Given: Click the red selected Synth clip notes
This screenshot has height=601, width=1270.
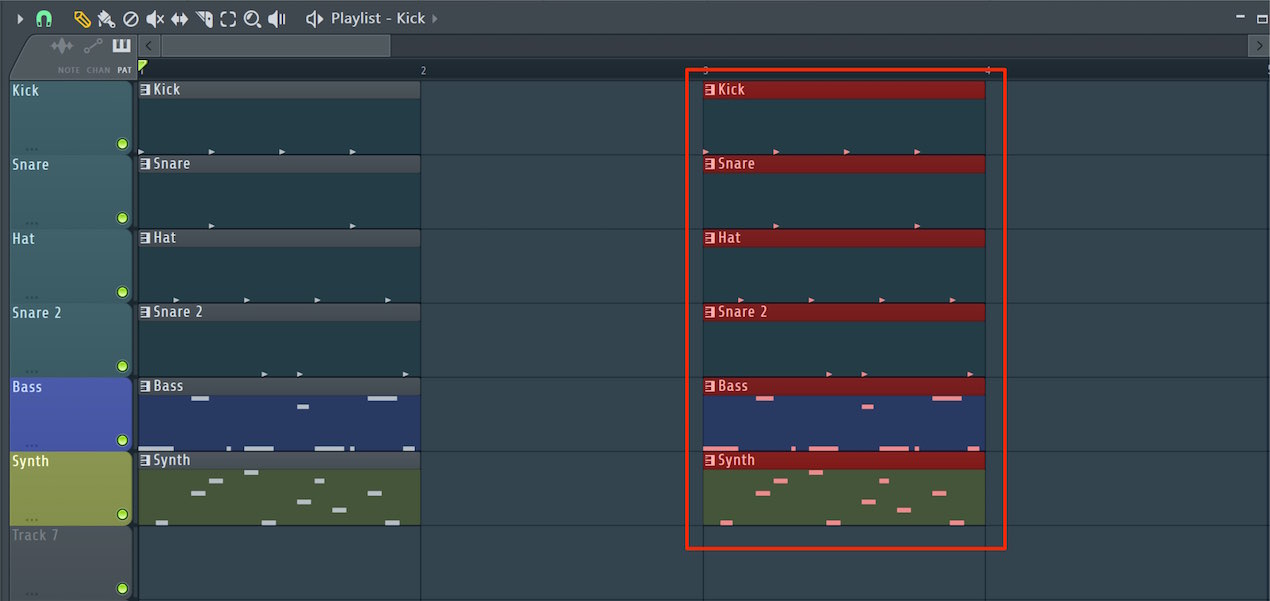Looking at the screenshot, I should pos(844,497).
